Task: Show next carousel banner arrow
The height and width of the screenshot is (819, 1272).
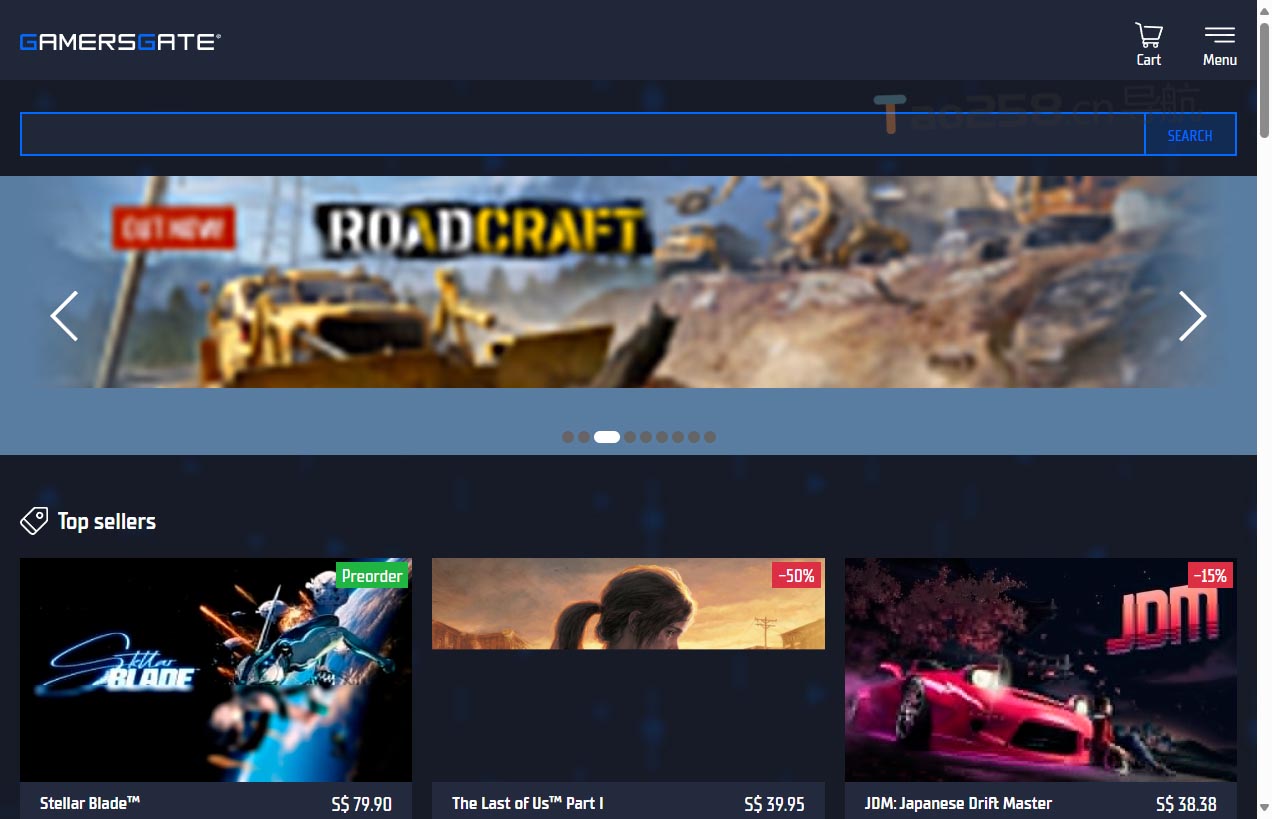Action: 1192,316
